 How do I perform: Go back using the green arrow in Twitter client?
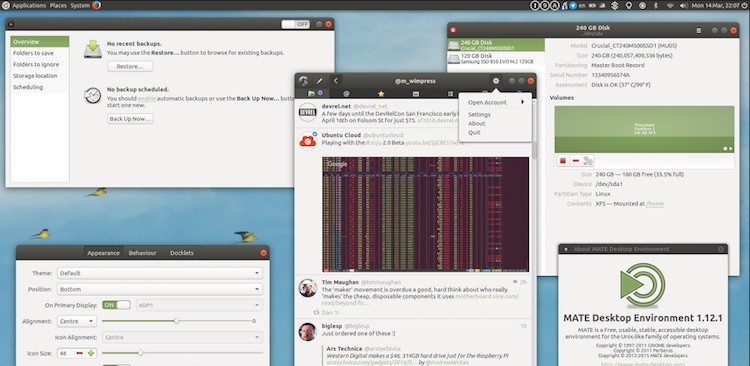click(x=336, y=81)
